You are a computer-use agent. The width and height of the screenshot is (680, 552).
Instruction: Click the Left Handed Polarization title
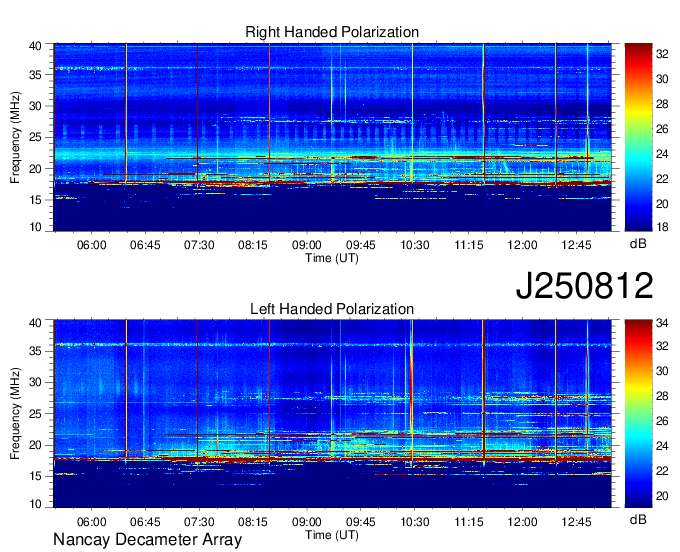[x=332, y=309]
